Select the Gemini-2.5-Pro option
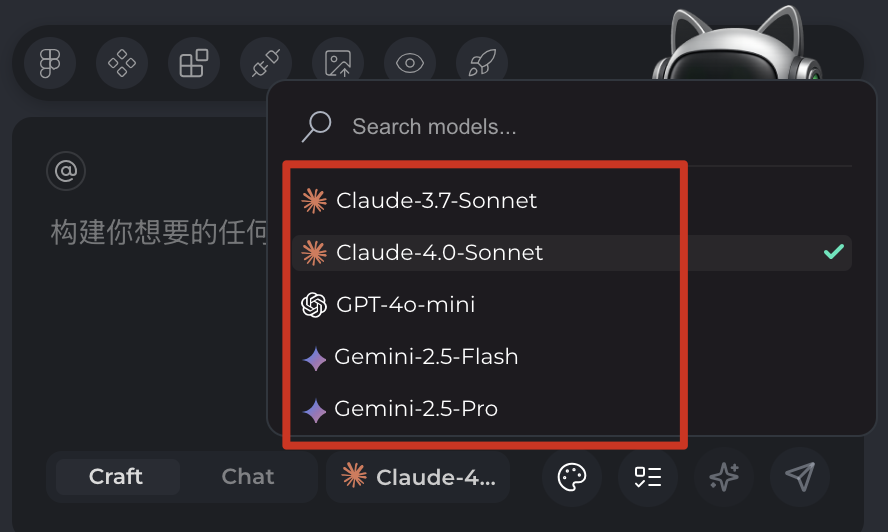Viewport: 888px width, 532px height. [x=416, y=409]
